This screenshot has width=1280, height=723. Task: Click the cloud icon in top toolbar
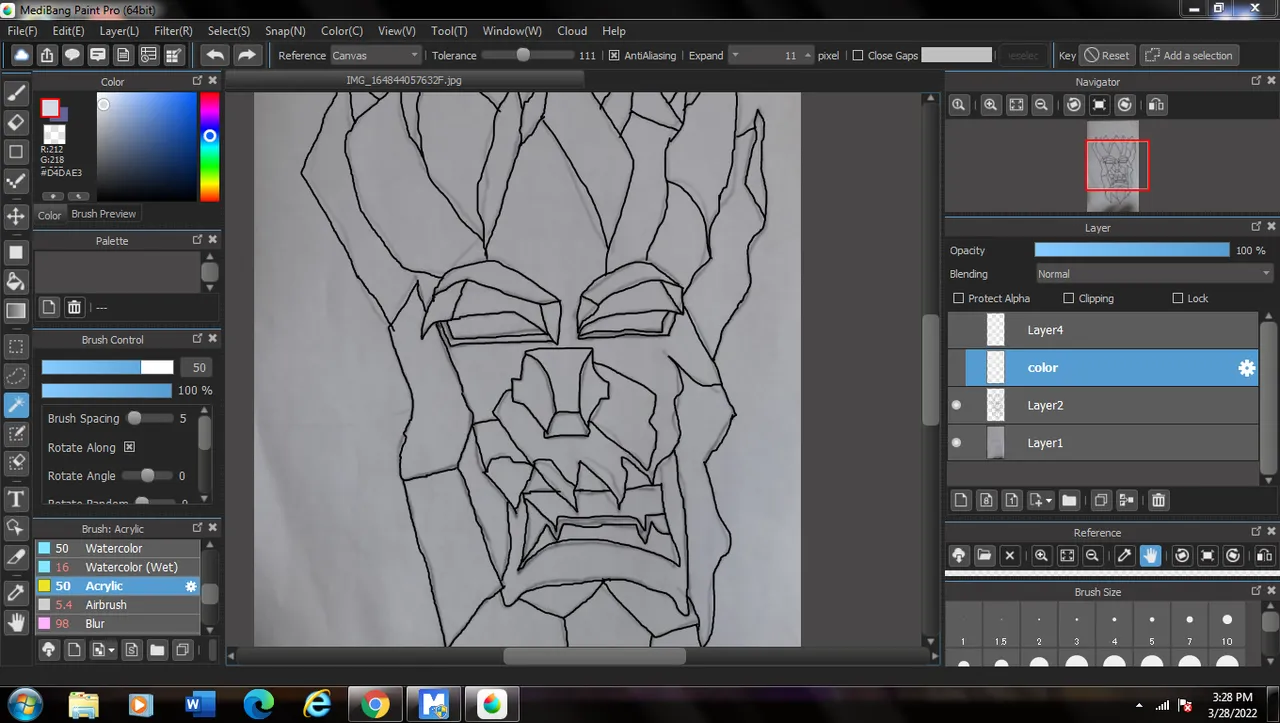point(21,55)
